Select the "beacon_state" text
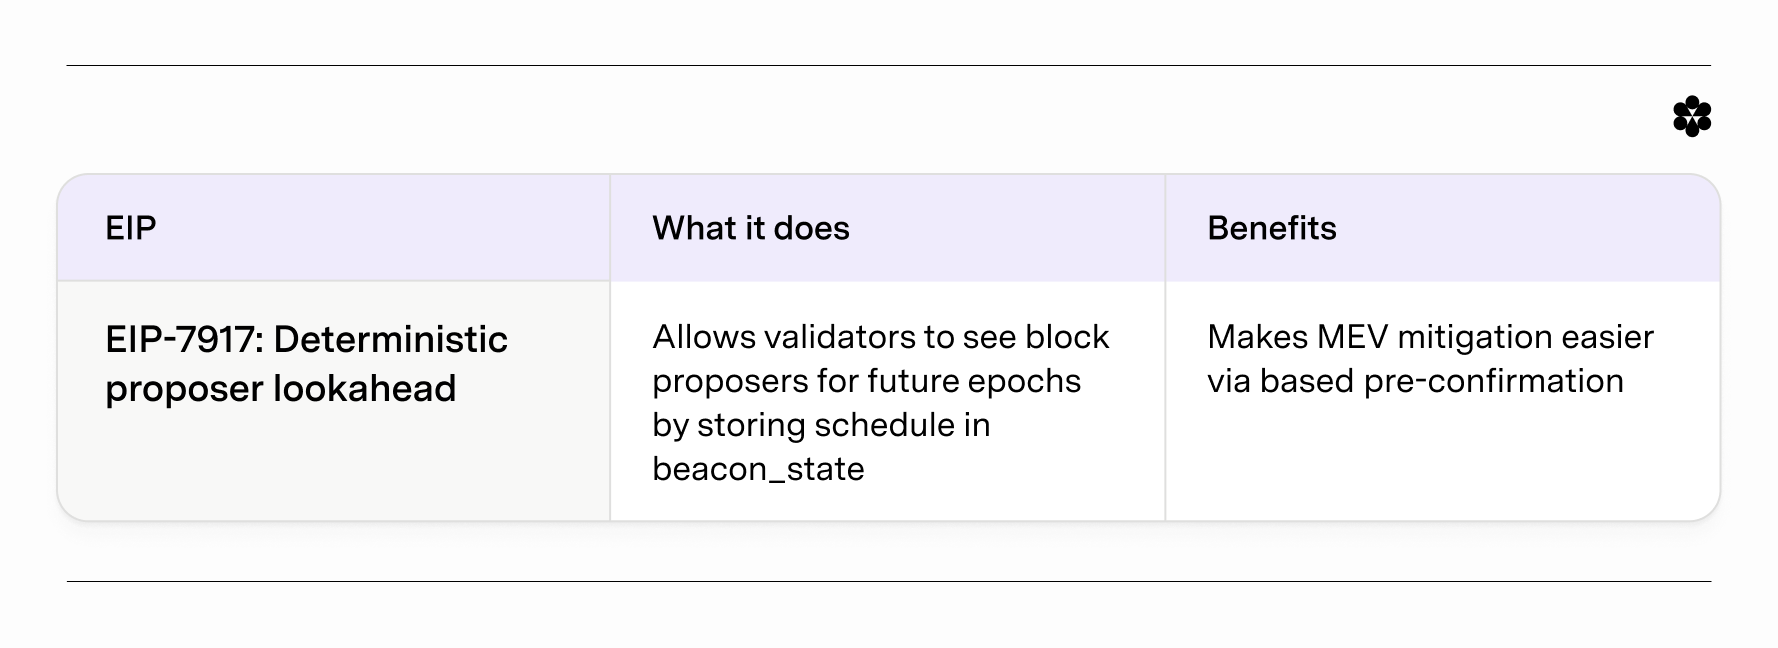 [x=758, y=469]
